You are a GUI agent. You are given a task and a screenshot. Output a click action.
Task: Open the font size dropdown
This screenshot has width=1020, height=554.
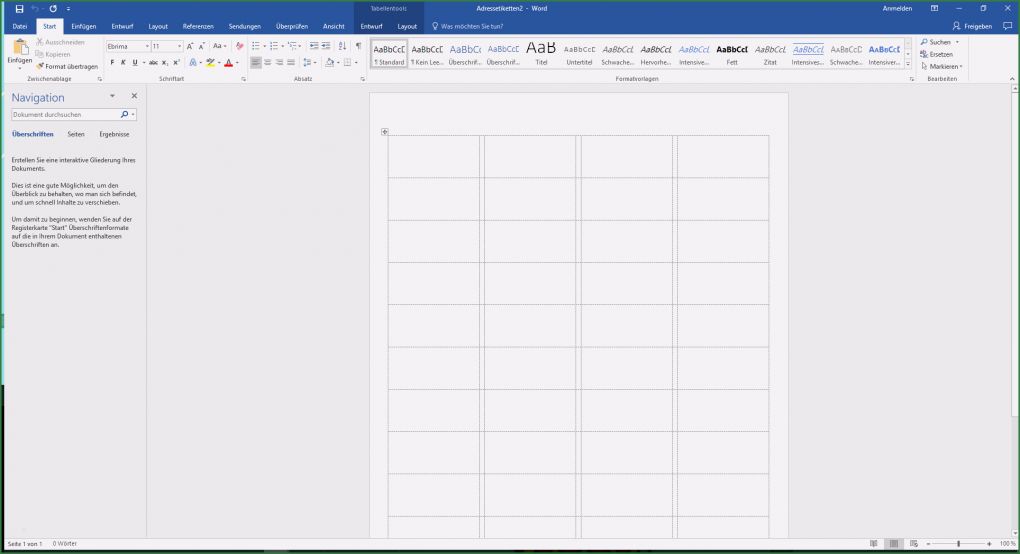179,46
